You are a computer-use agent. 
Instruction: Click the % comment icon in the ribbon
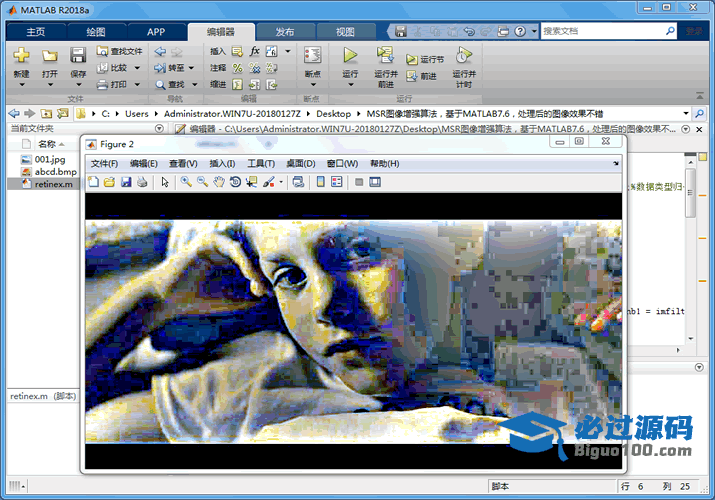coord(238,68)
